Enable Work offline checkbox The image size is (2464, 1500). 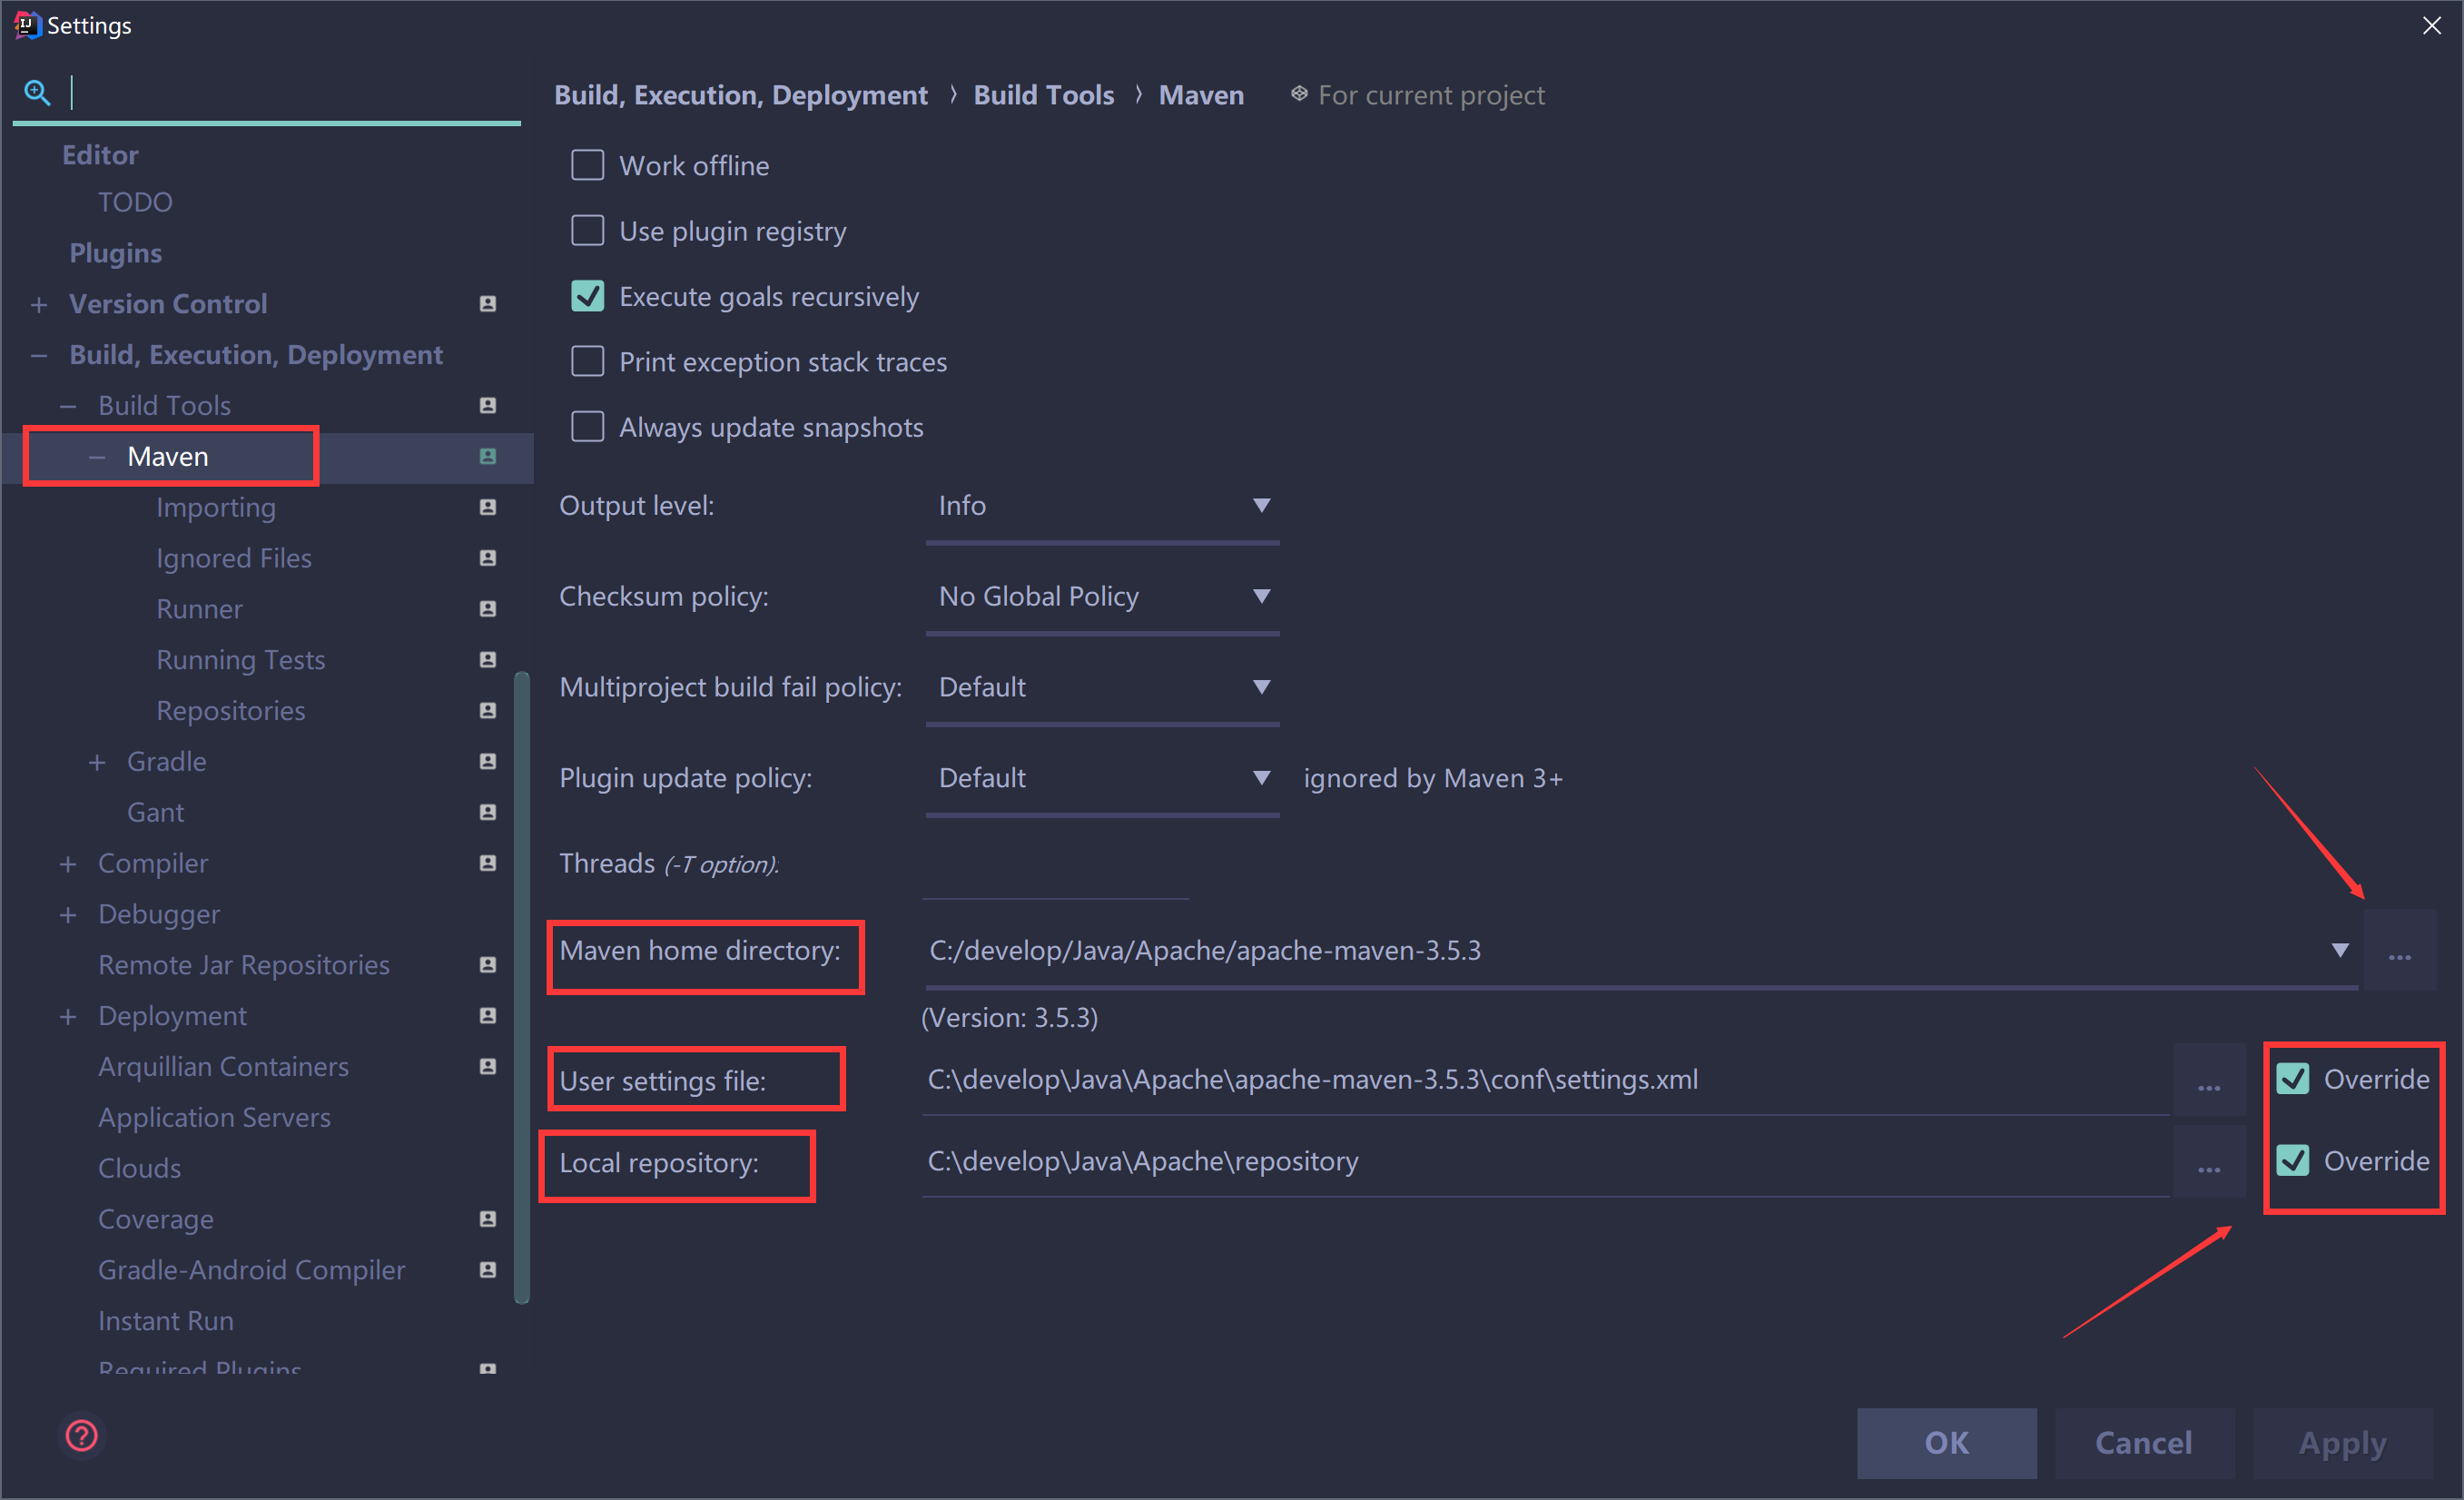click(x=588, y=165)
